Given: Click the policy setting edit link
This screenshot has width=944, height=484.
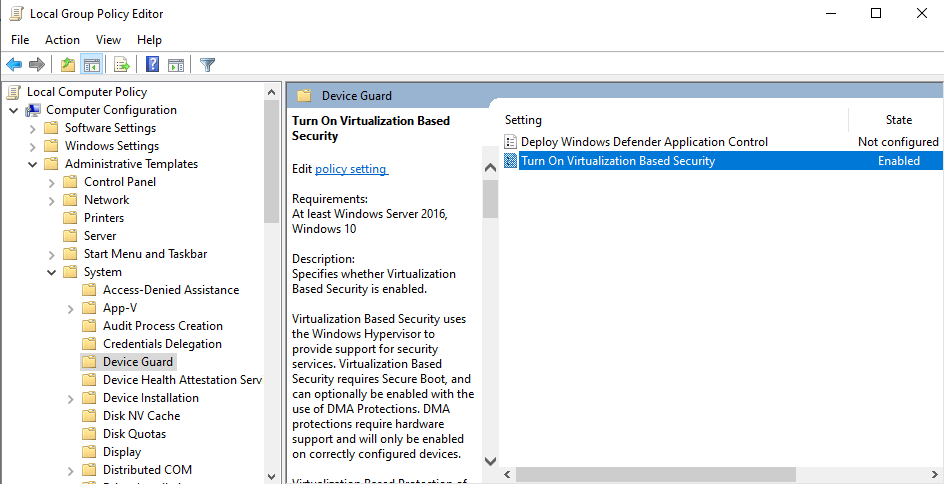Looking at the screenshot, I should click(352, 169).
